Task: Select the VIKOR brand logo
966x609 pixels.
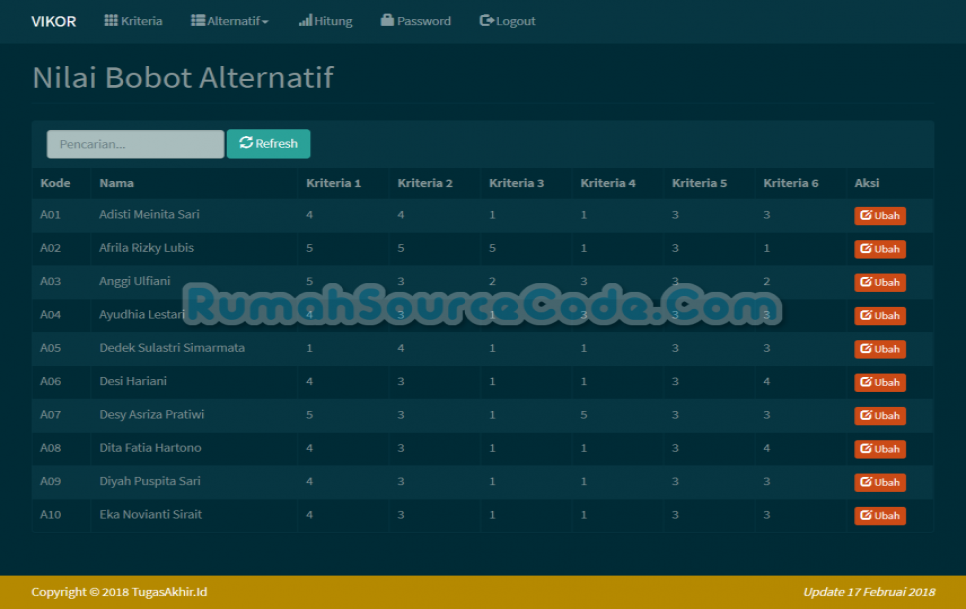Action: (52, 20)
